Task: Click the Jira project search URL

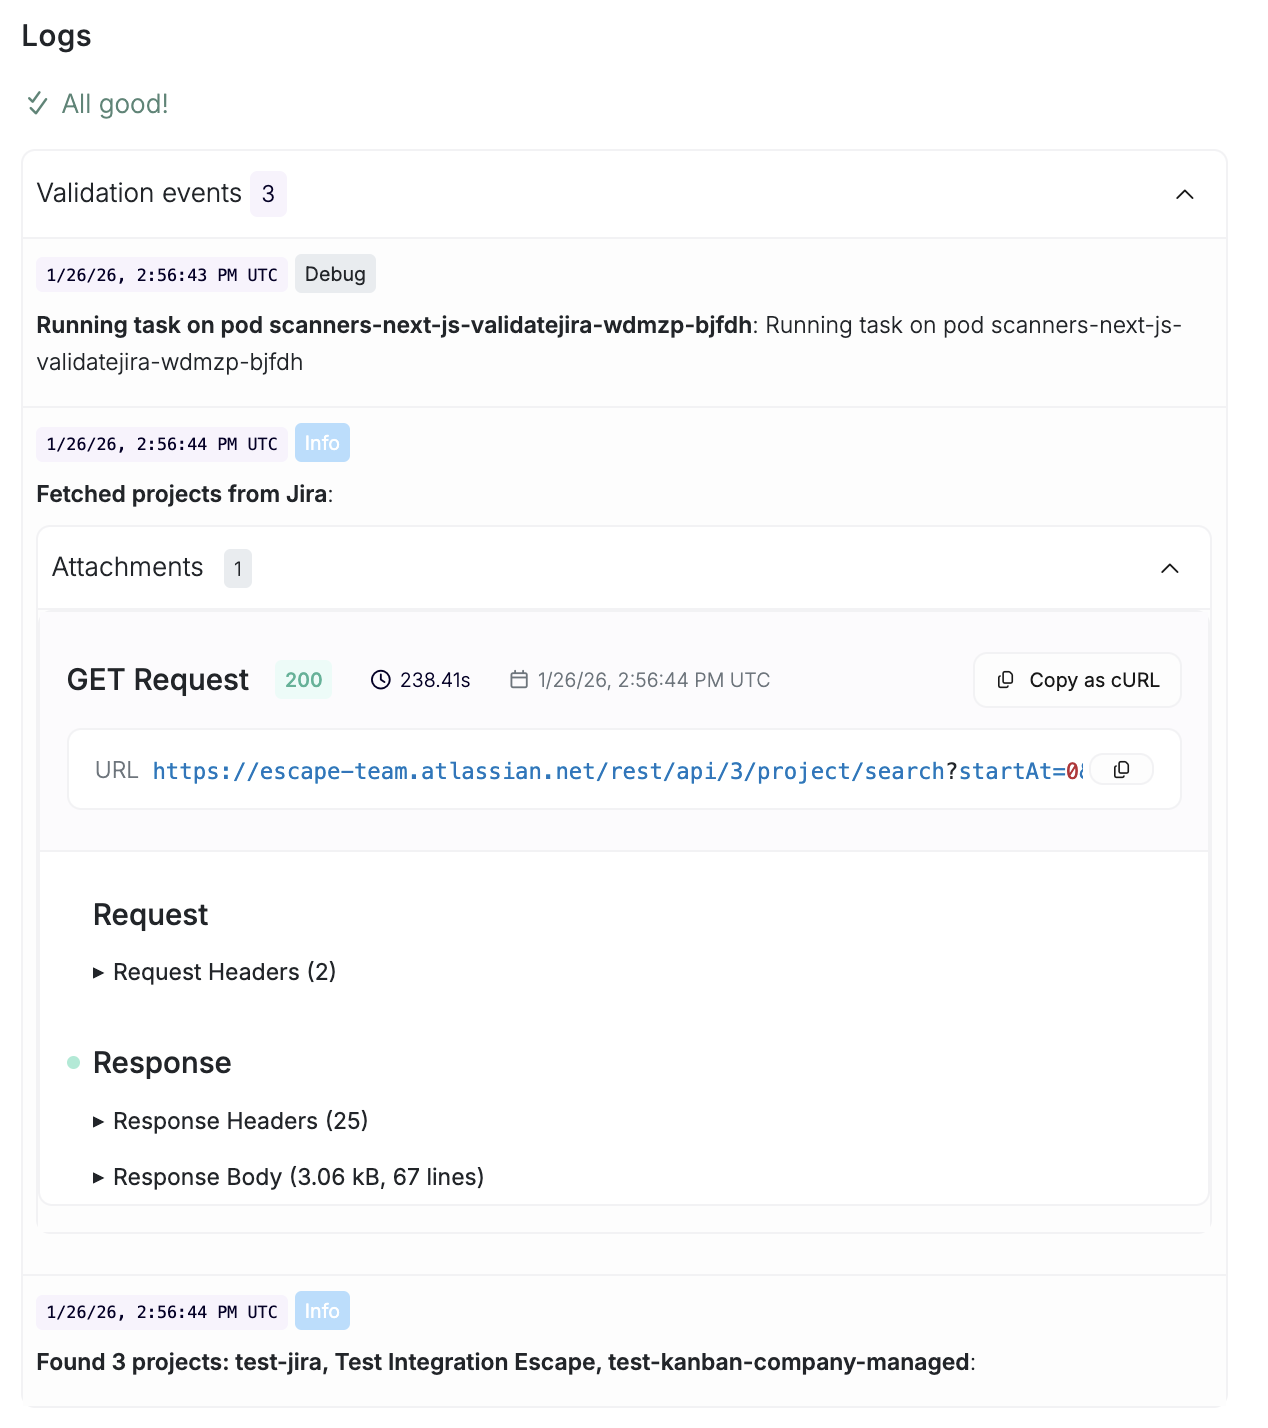Action: (549, 770)
